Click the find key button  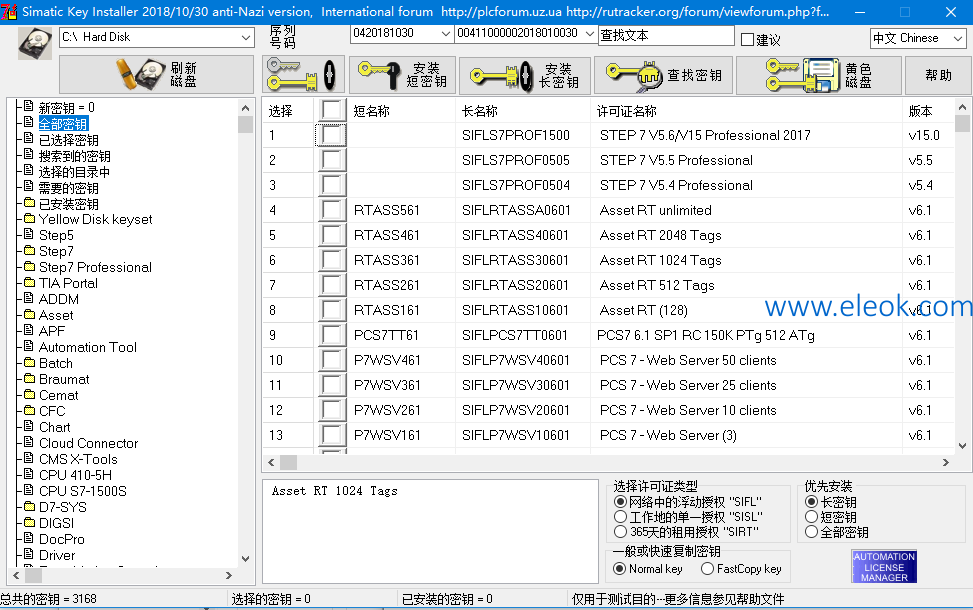pos(664,75)
